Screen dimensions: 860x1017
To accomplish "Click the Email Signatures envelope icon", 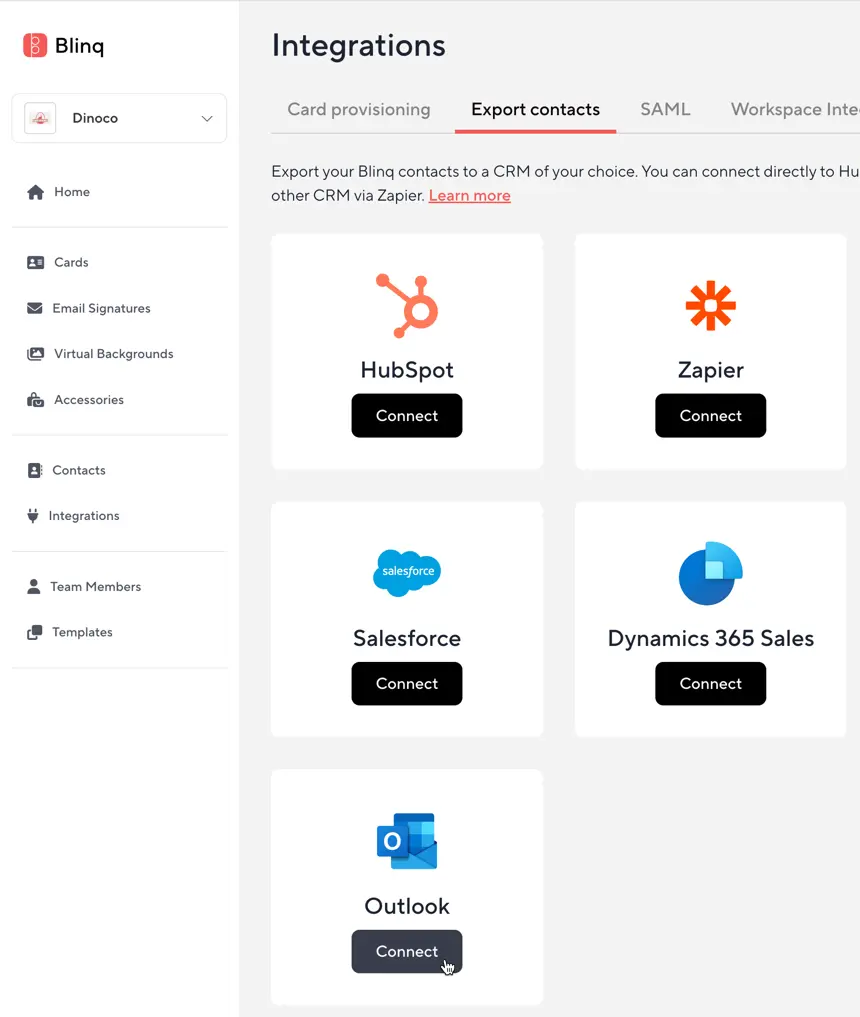I will [x=35, y=308].
